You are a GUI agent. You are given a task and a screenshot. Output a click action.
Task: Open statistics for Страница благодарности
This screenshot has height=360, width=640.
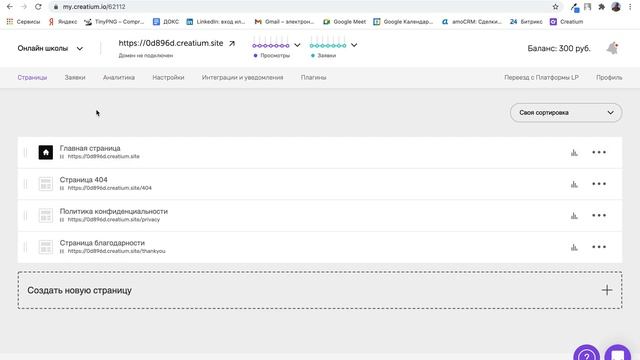tap(574, 247)
